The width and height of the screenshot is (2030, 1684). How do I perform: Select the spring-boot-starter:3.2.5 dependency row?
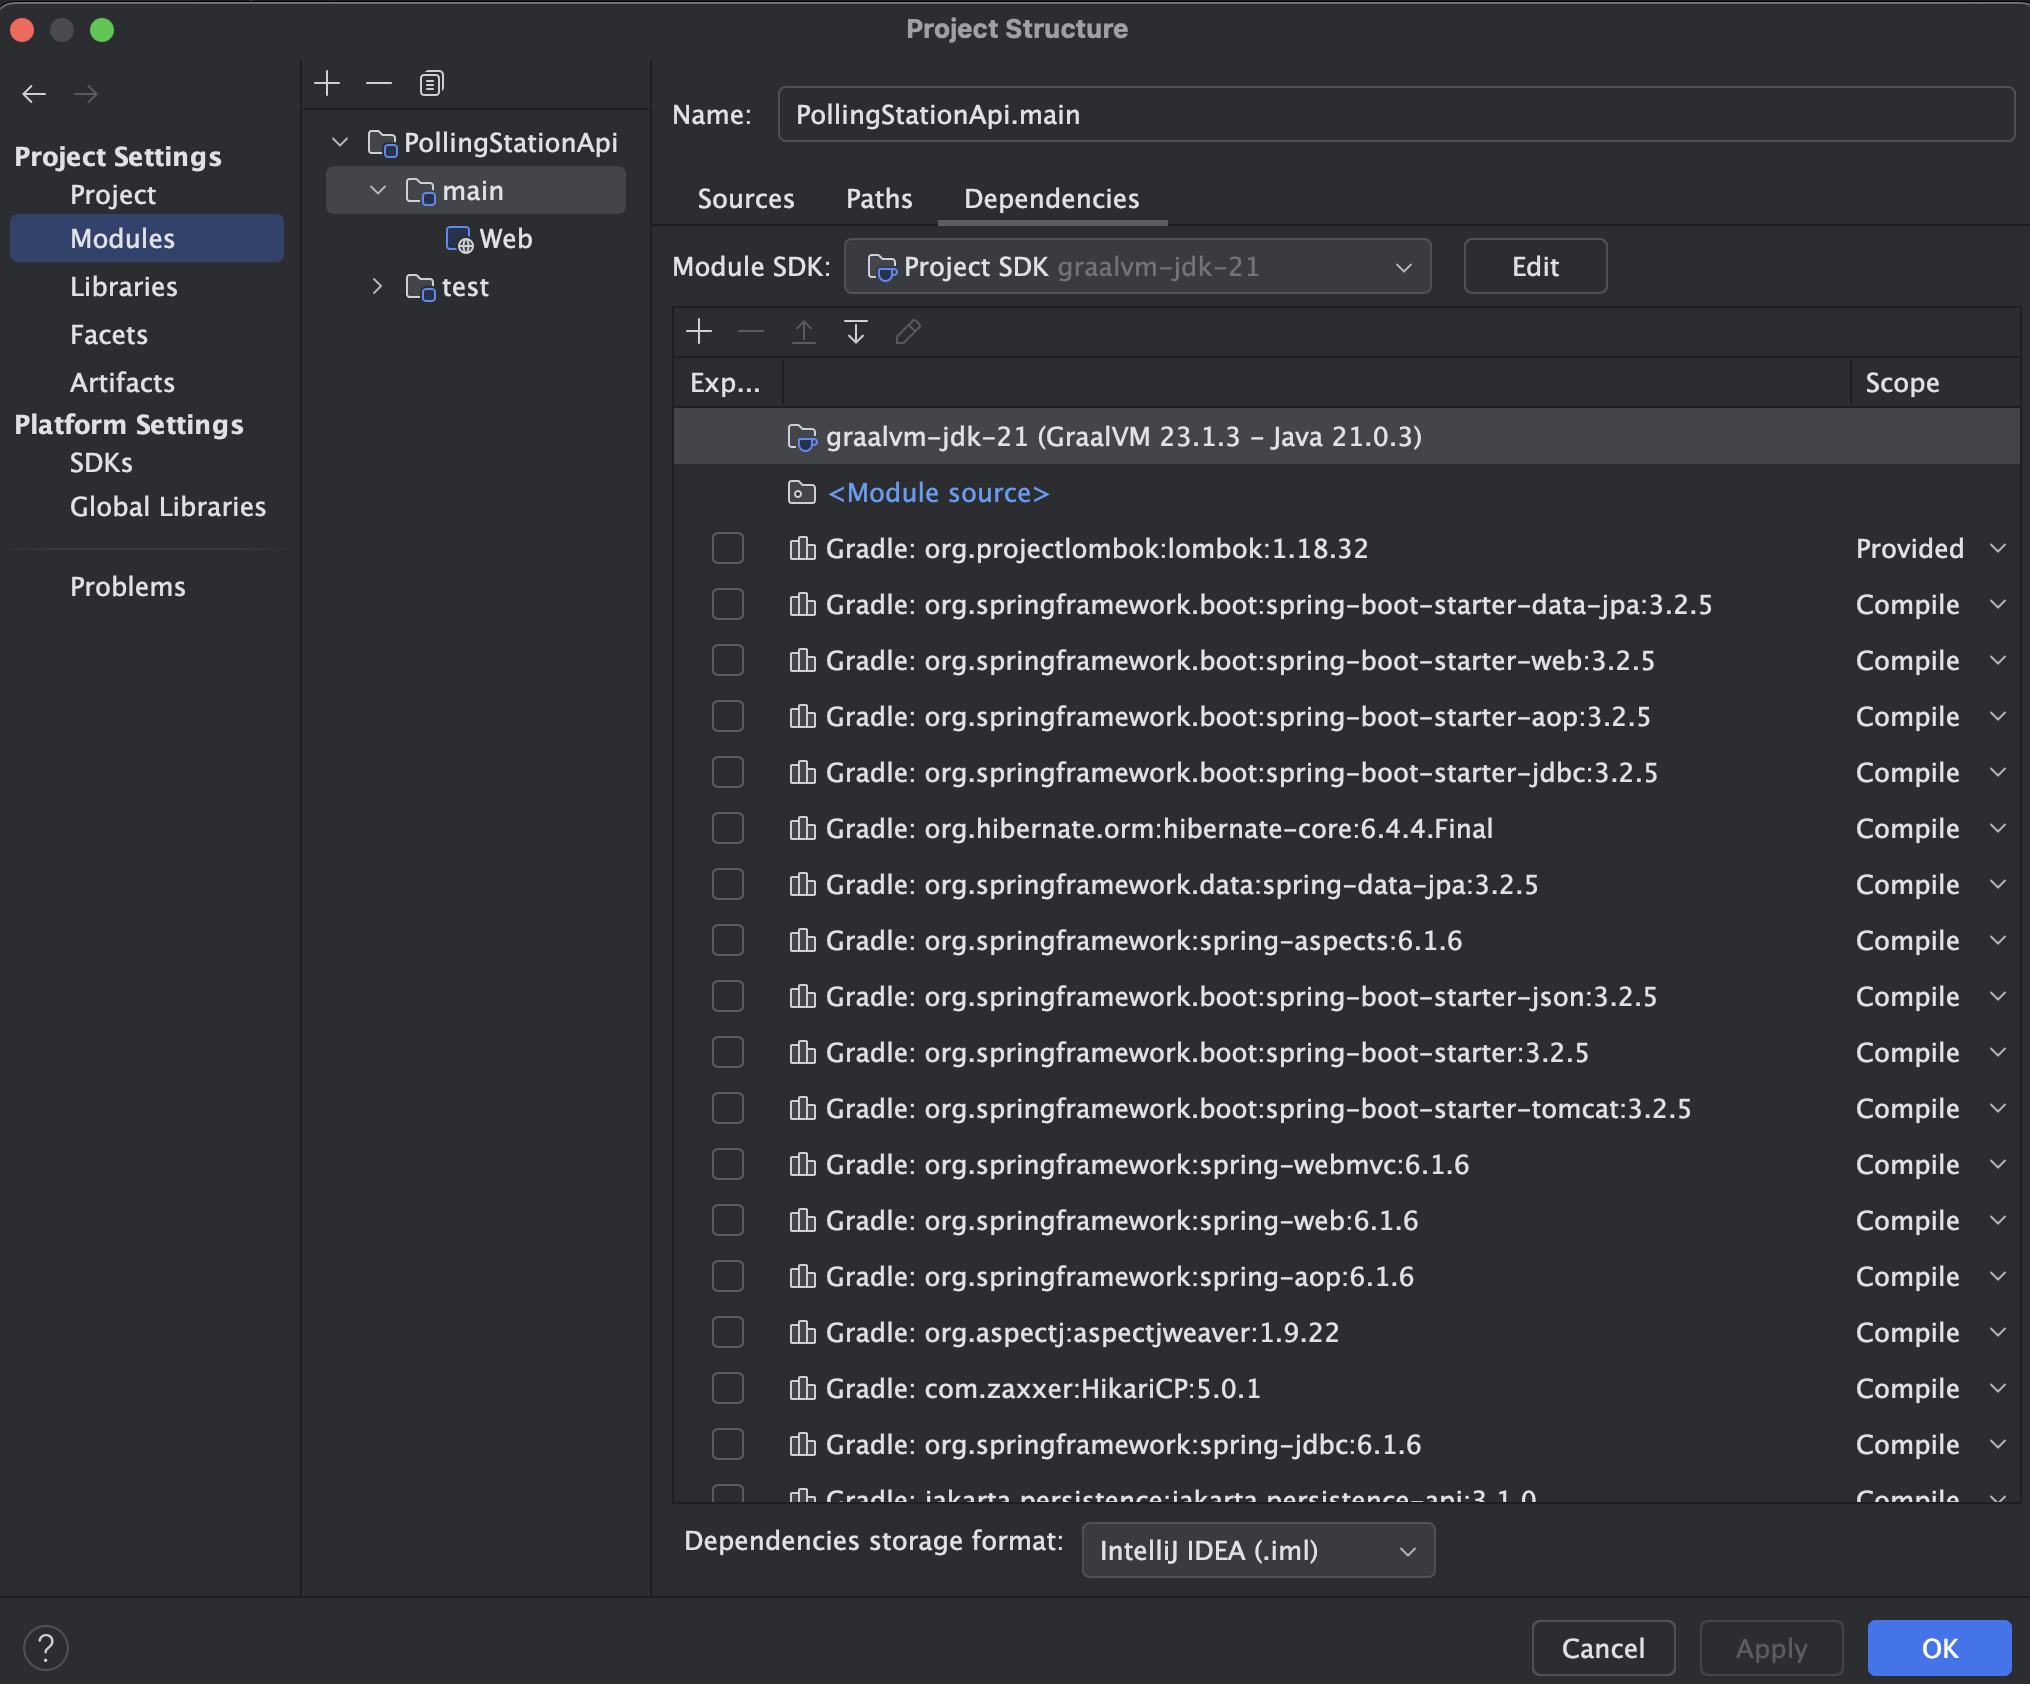(1346, 1053)
